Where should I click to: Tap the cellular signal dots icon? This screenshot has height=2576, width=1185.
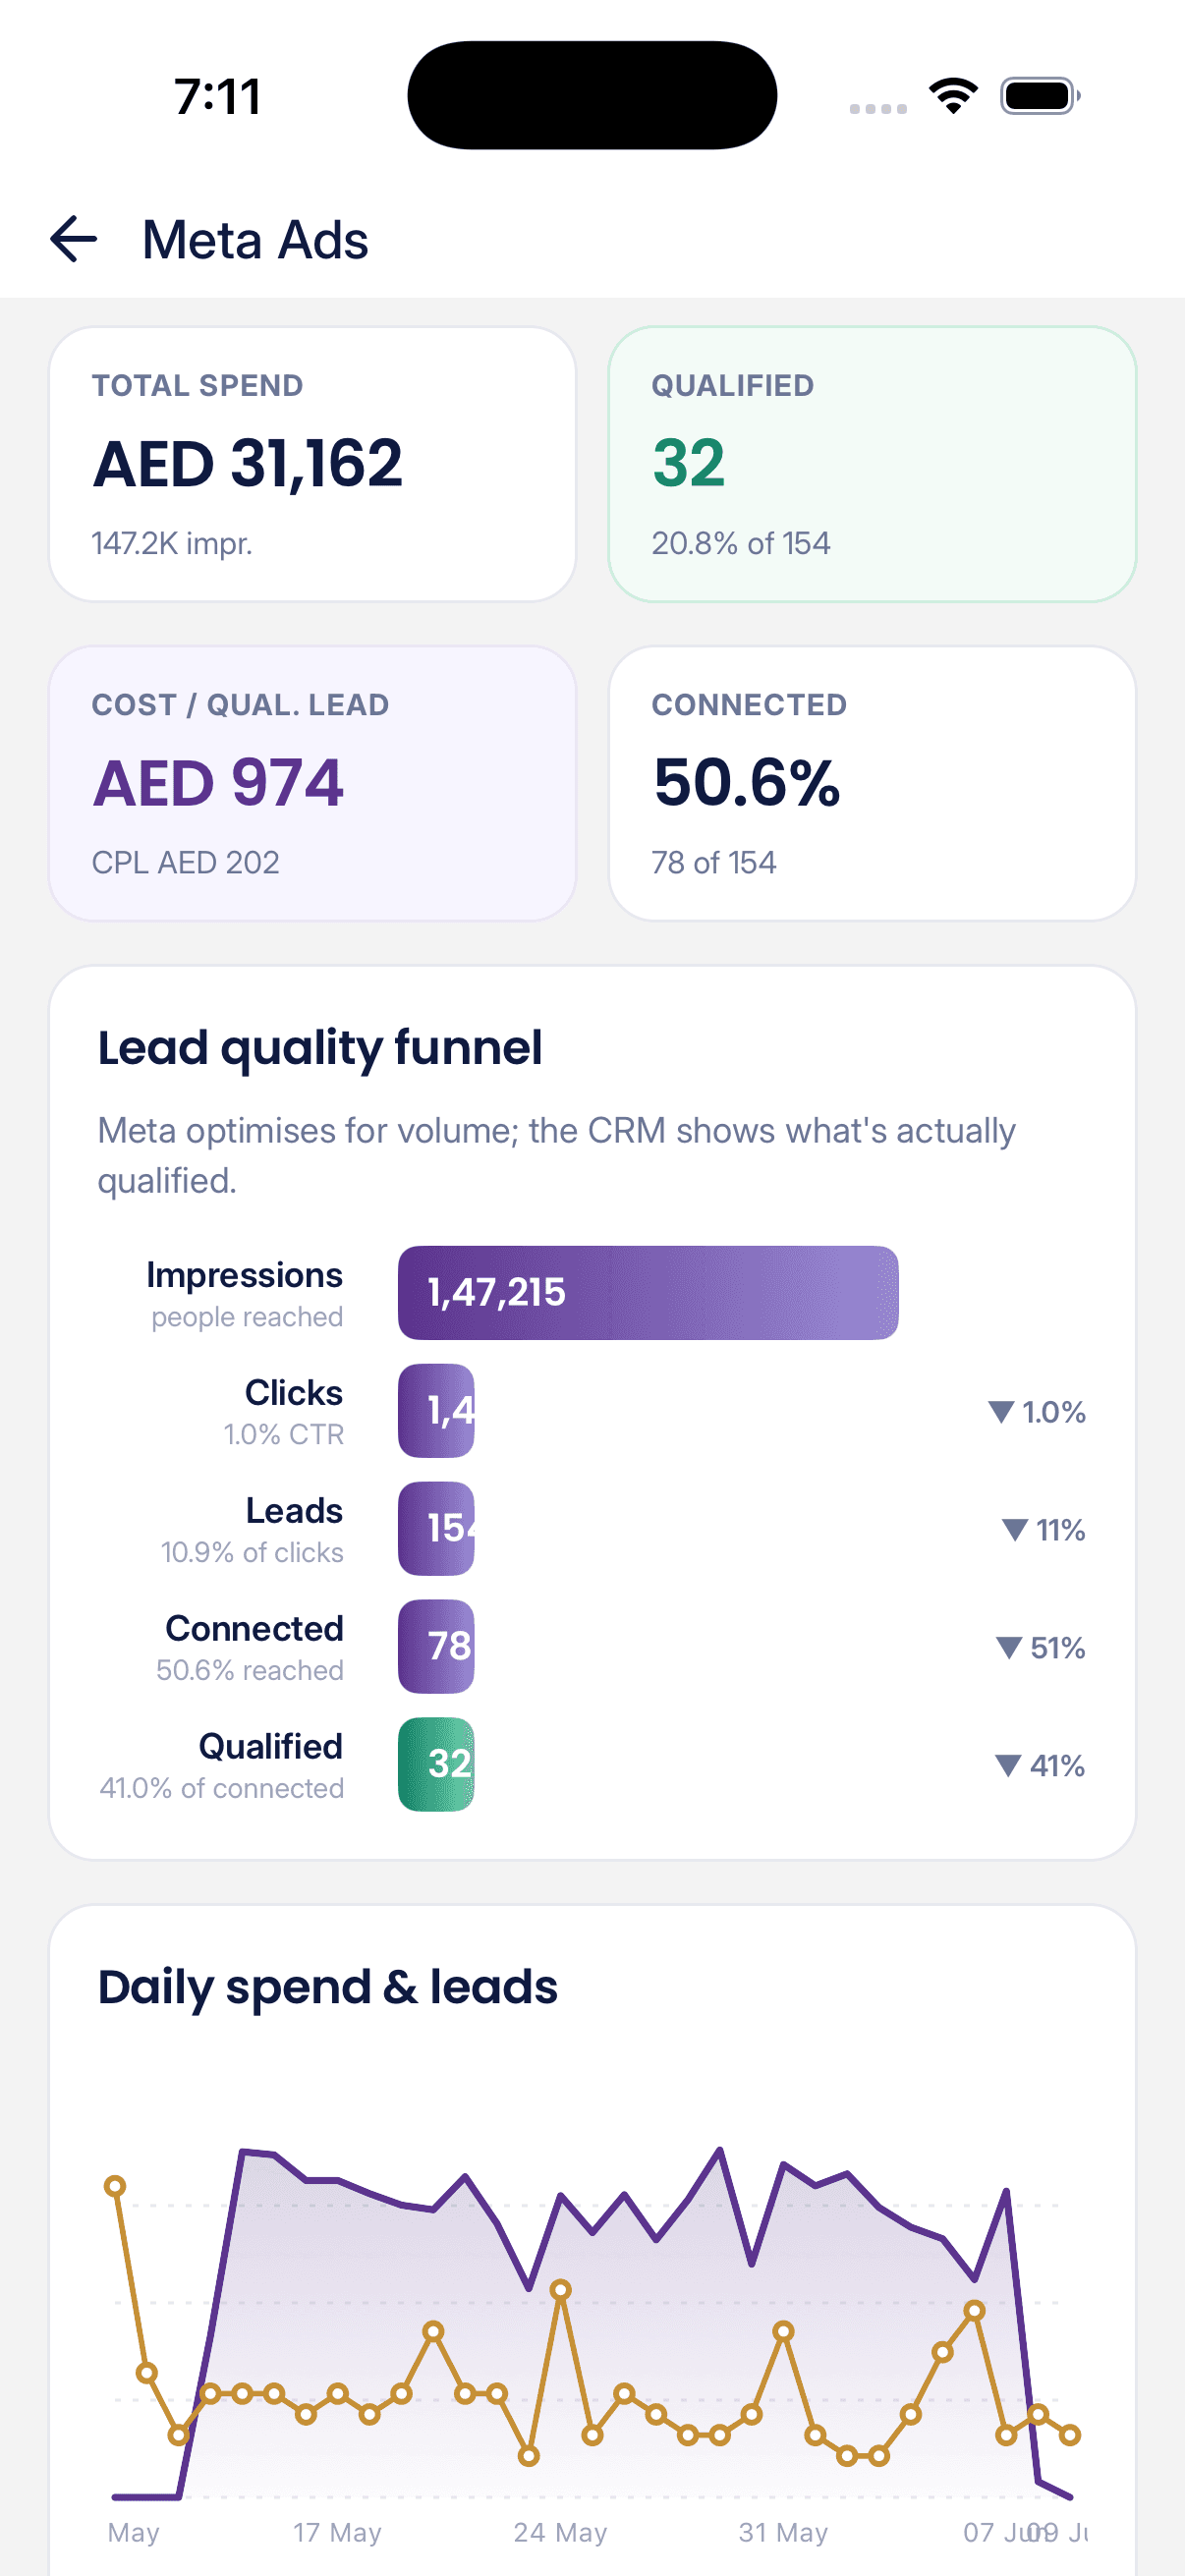point(878,108)
